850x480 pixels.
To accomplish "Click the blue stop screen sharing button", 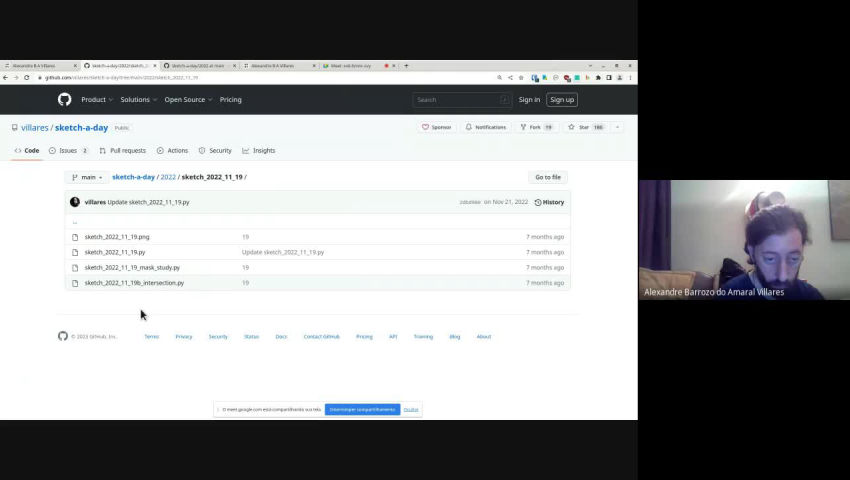I will (363, 409).
